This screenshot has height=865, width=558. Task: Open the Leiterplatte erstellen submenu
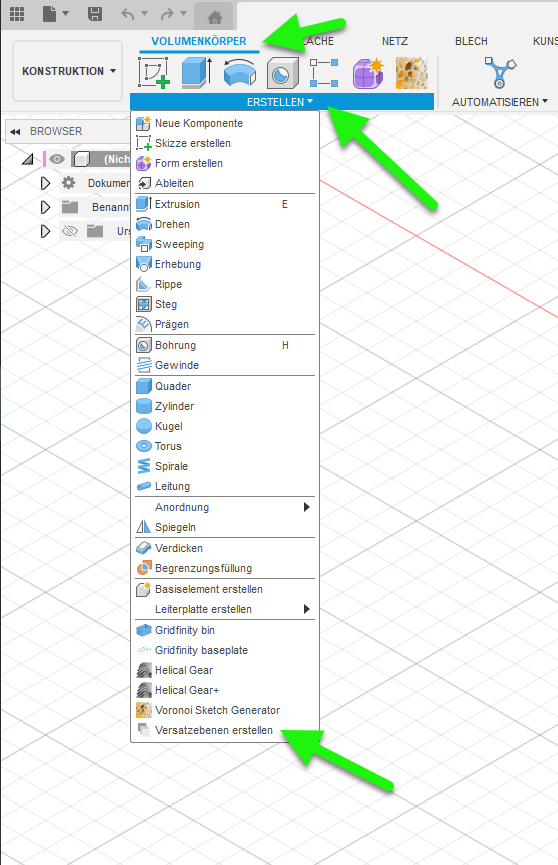tap(225, 609)
